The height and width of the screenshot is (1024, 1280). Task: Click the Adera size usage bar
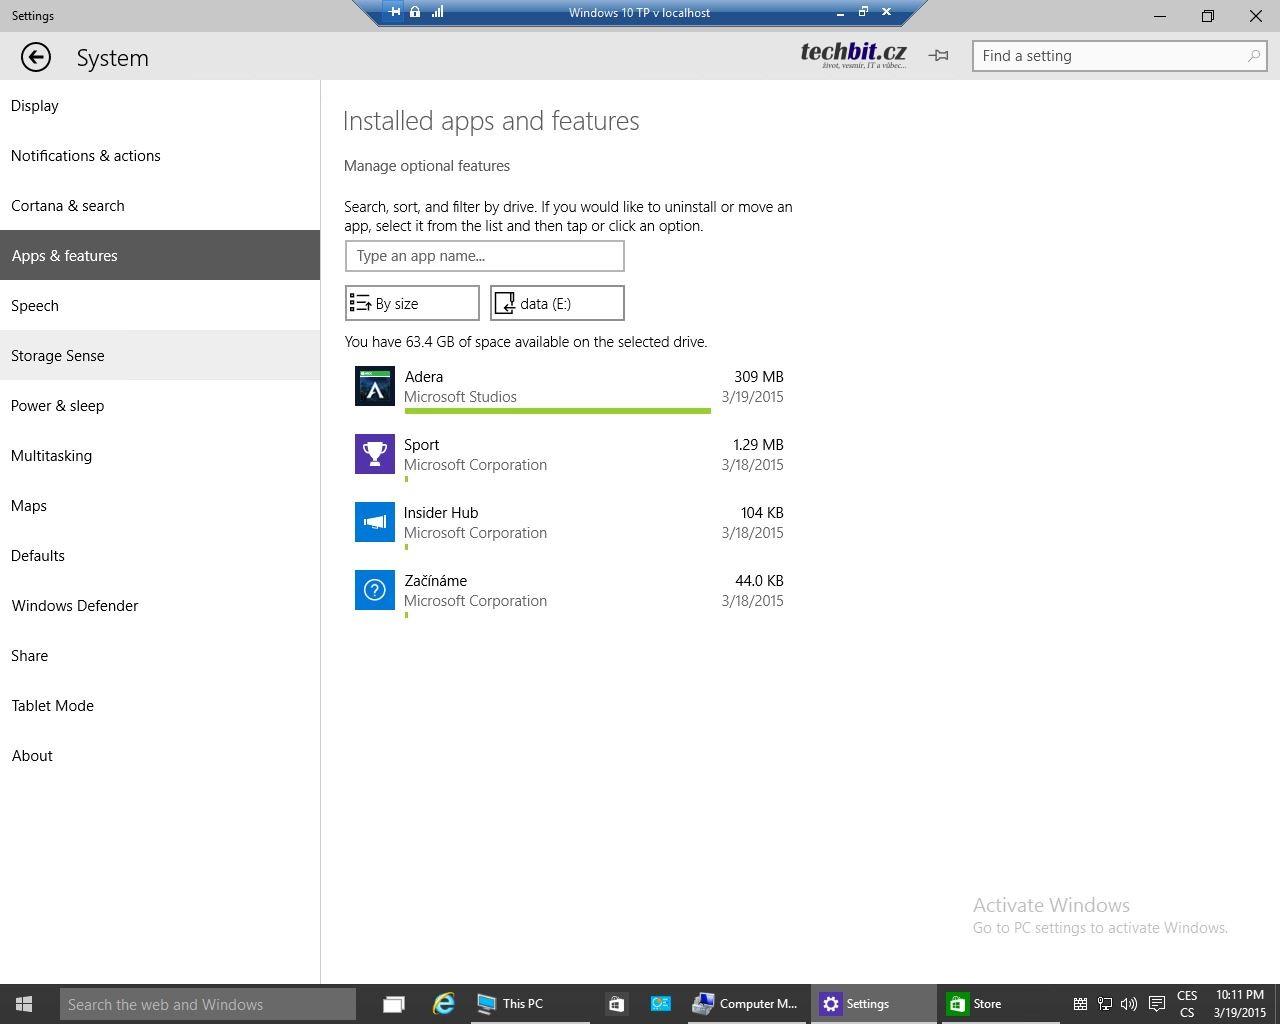[x=557, y=410]
